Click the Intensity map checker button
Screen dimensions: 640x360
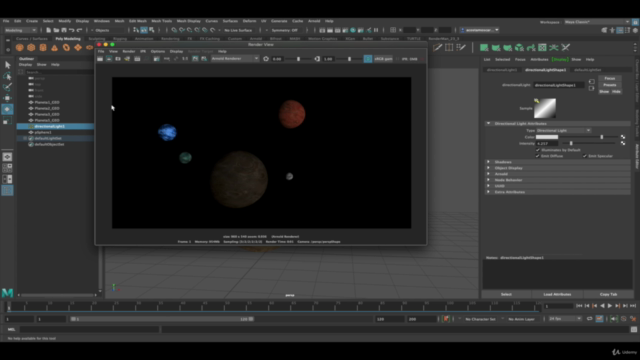tap(623, 144)
